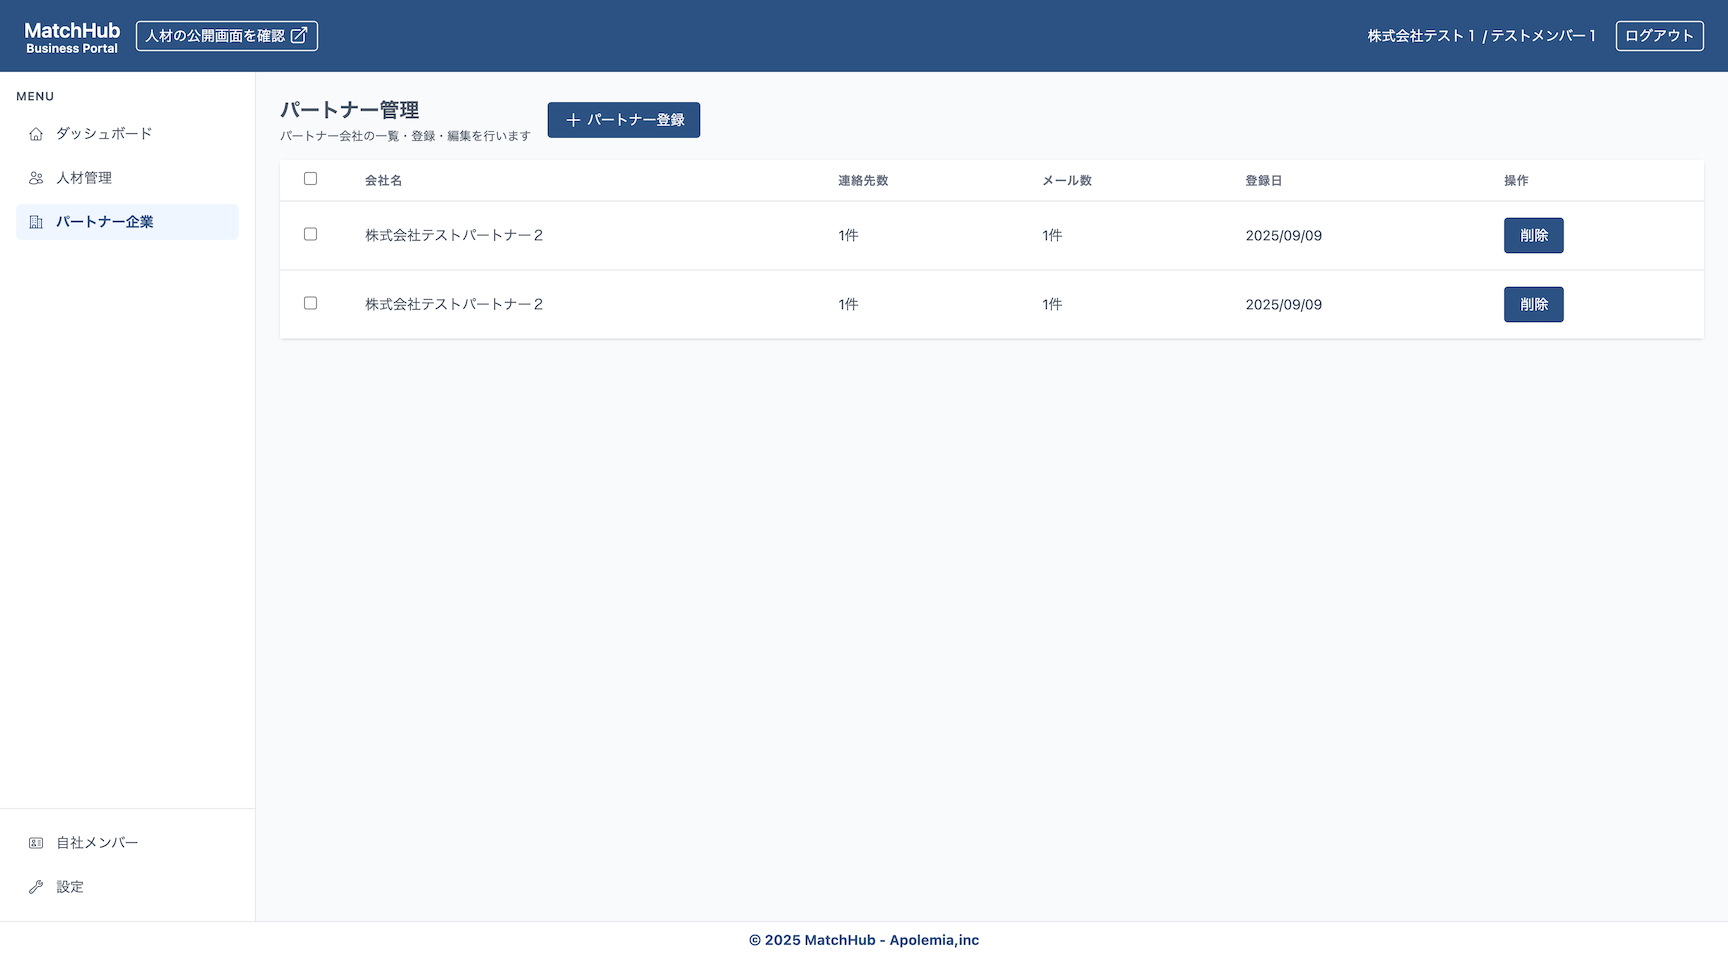Open パートナー登録 to register a partner
The height and width of the screenshot is (958, 1728).
pos(623,119)
